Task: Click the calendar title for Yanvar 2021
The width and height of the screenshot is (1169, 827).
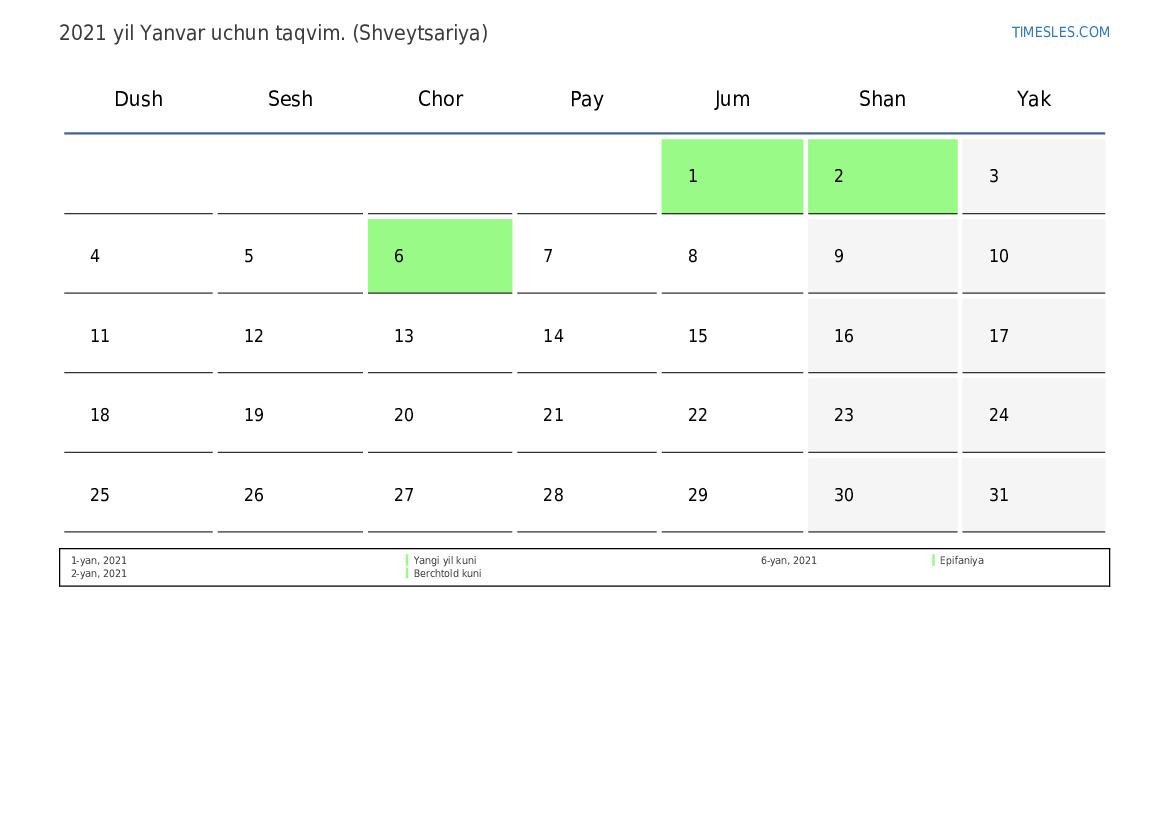Action: (x=273, y=33)
